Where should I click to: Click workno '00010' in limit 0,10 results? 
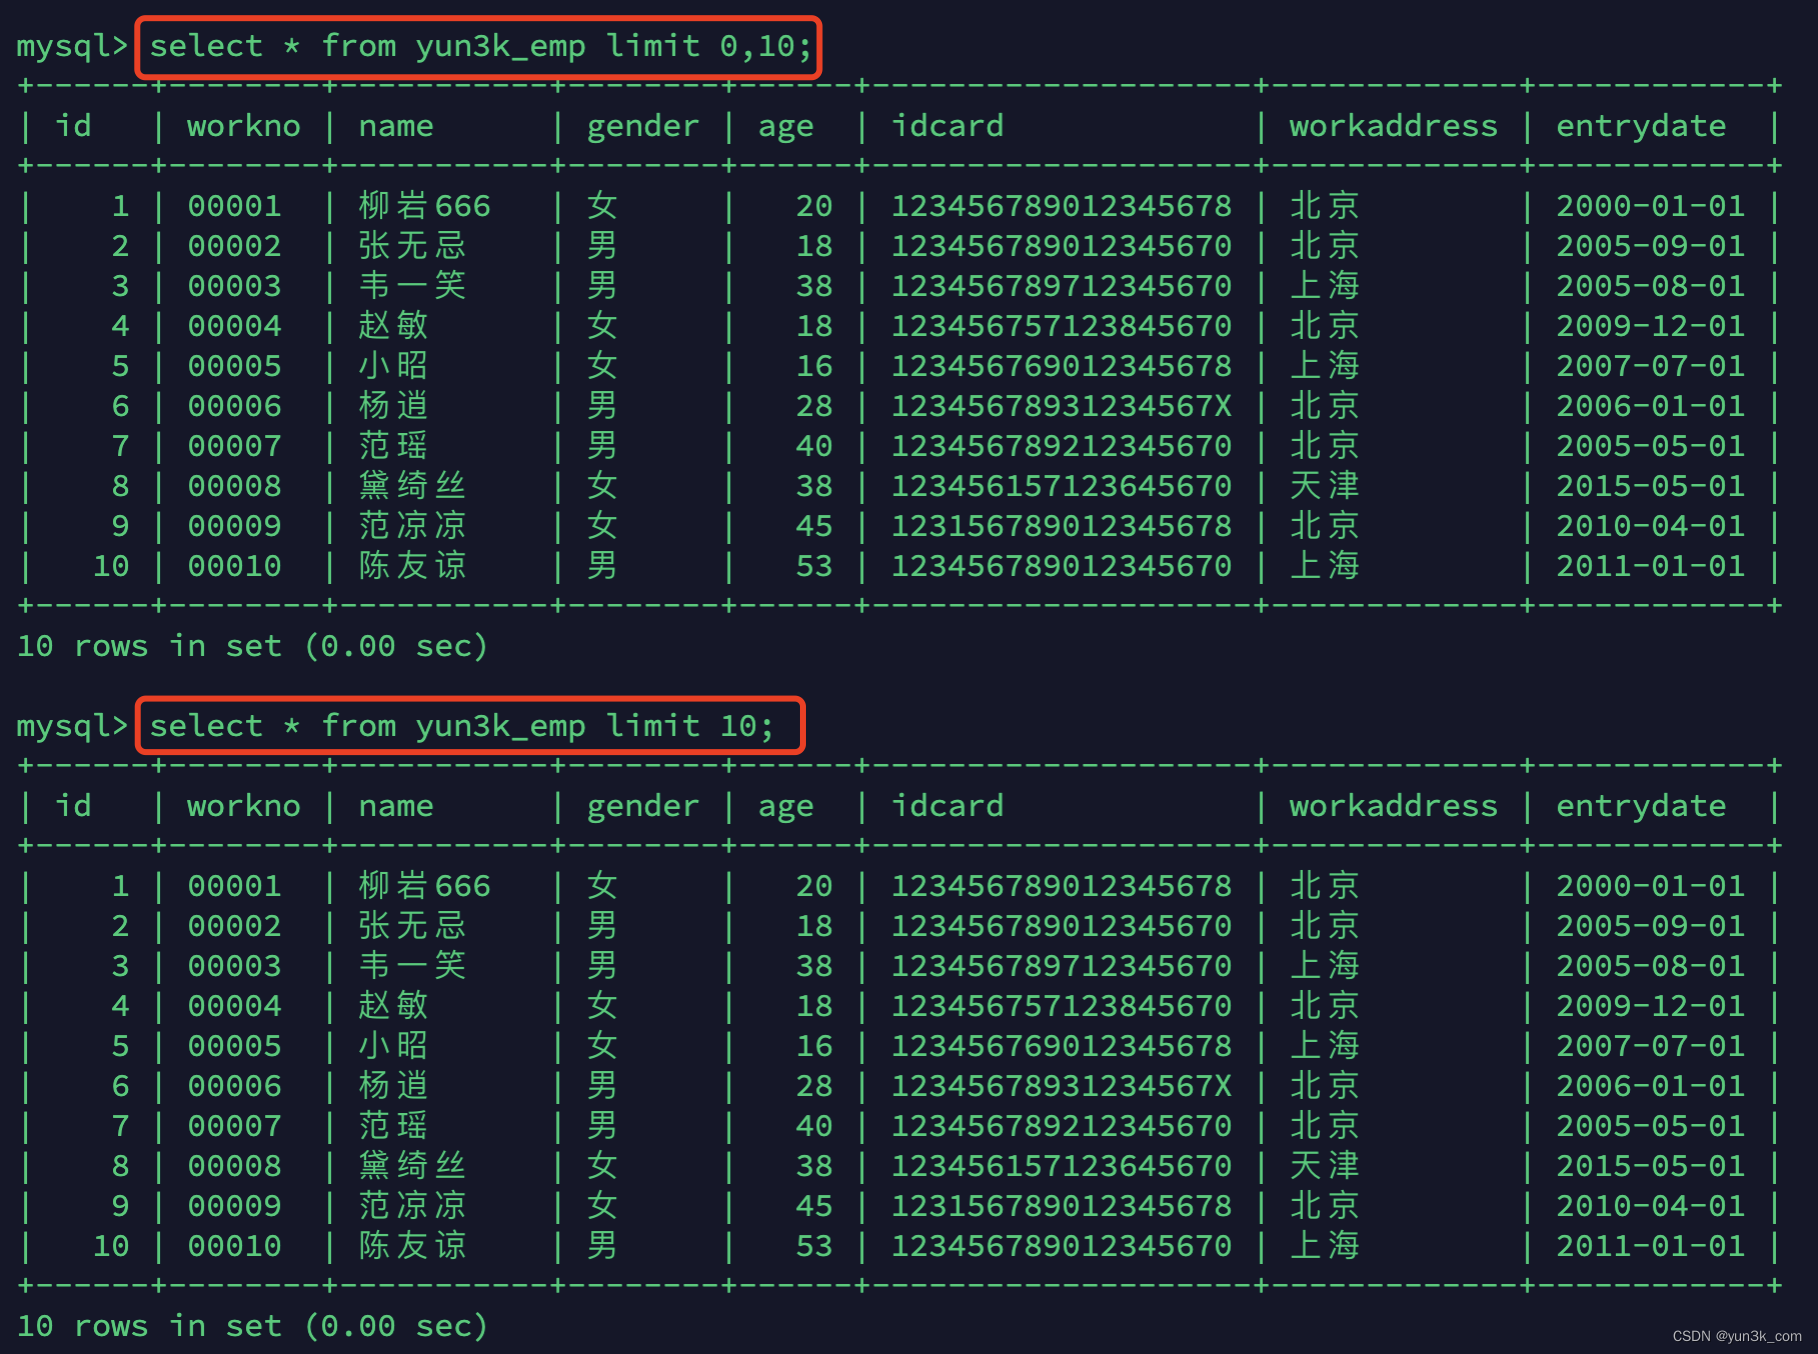point(235,566)
